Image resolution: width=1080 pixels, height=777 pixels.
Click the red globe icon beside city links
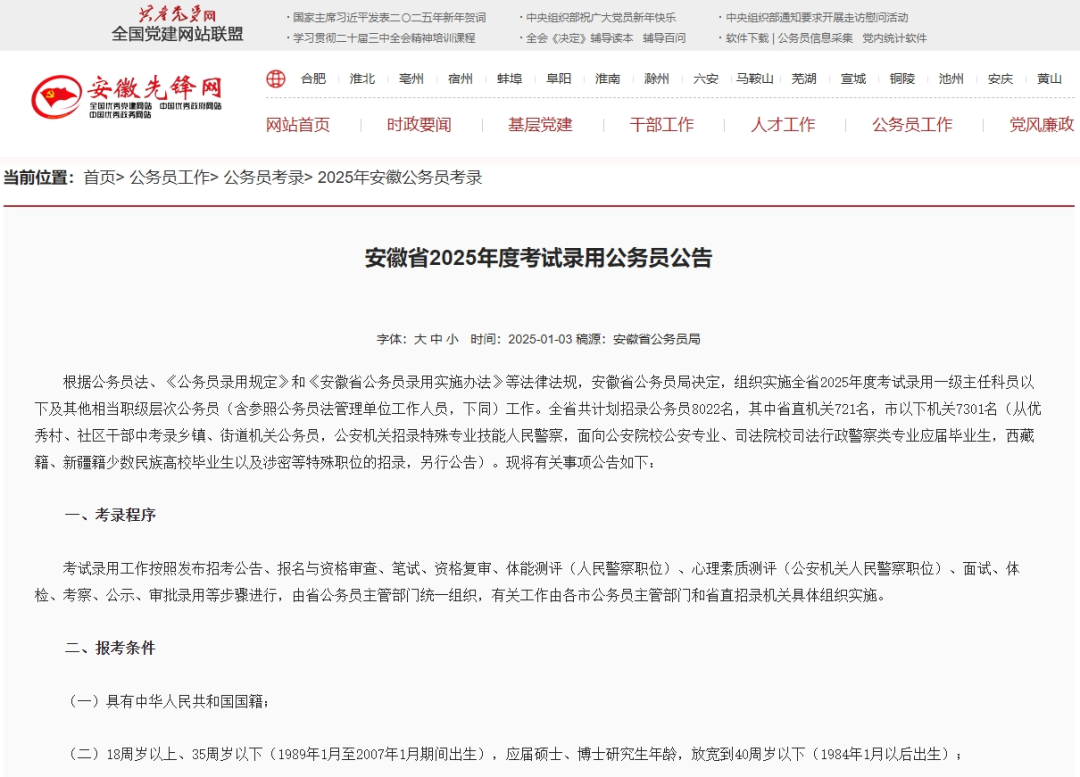[276, 79]
